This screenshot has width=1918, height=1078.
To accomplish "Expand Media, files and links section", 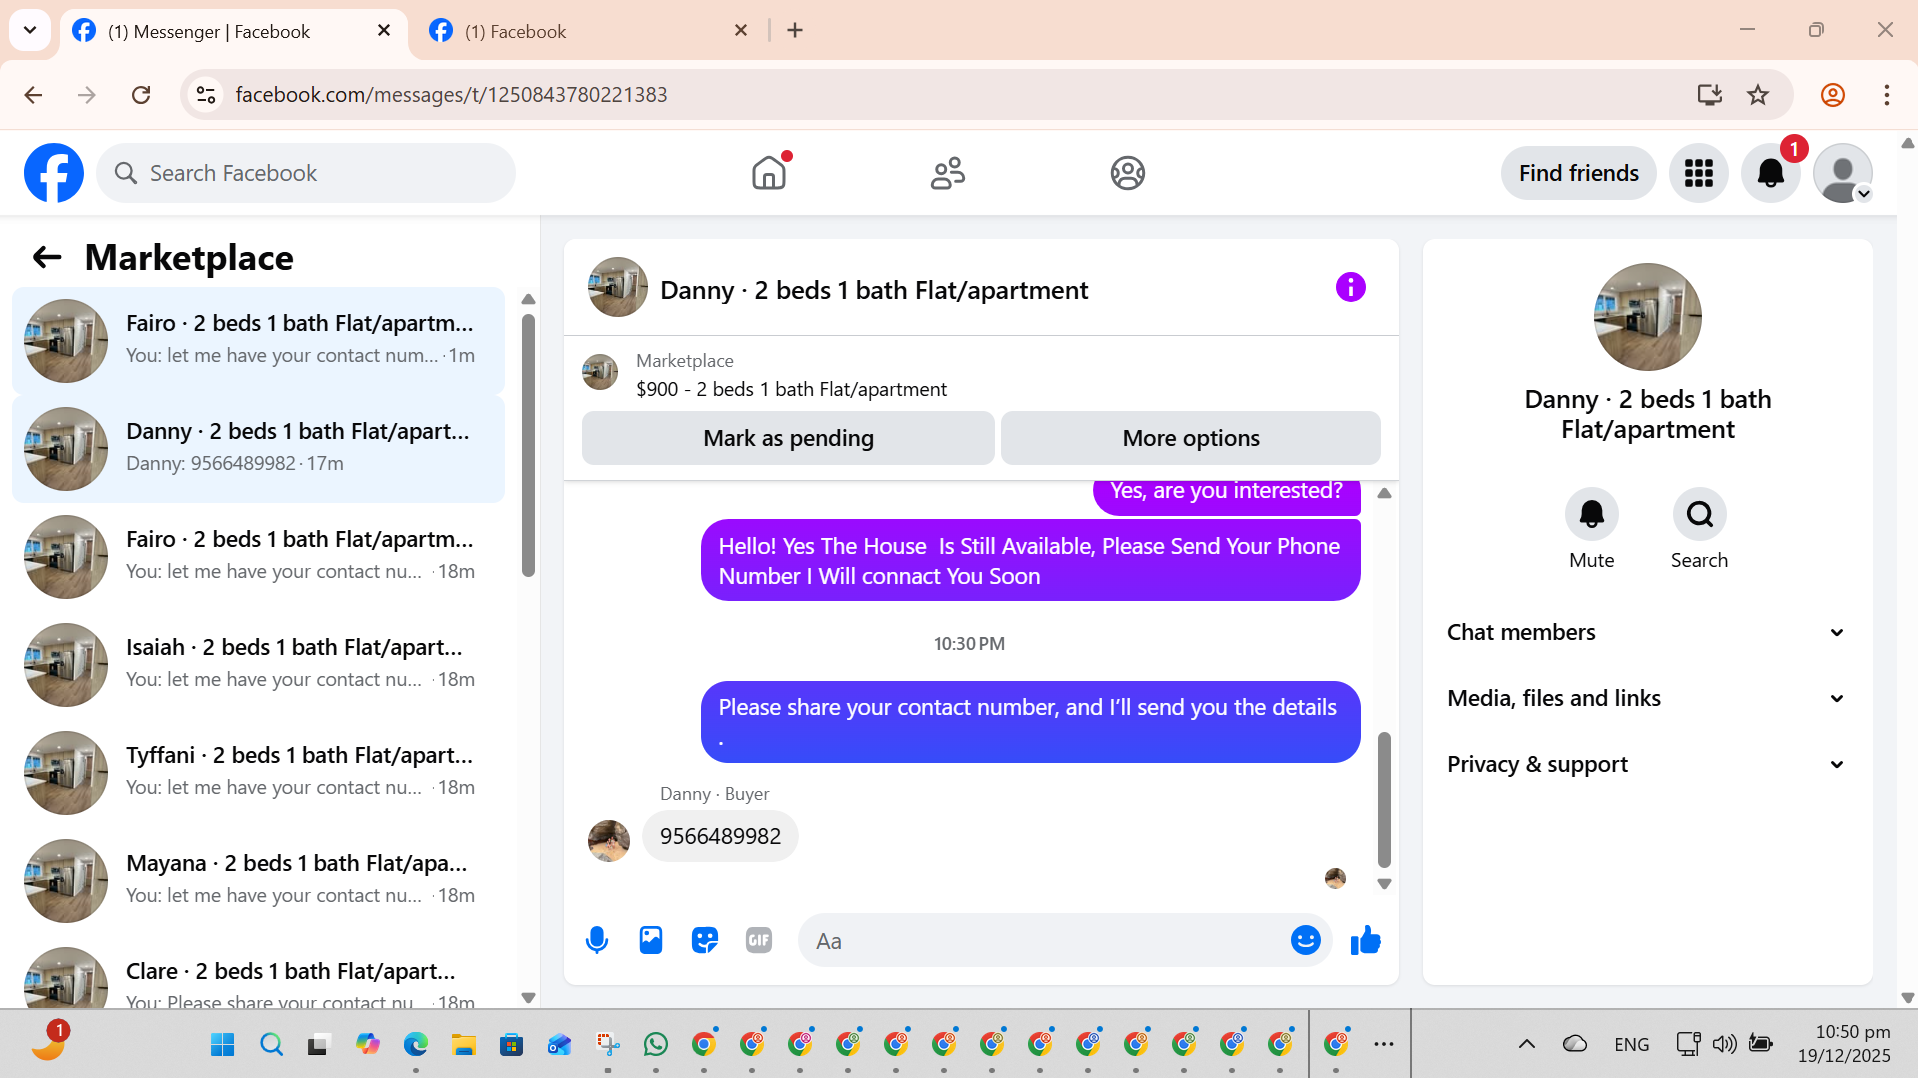I will [1646, 698].
